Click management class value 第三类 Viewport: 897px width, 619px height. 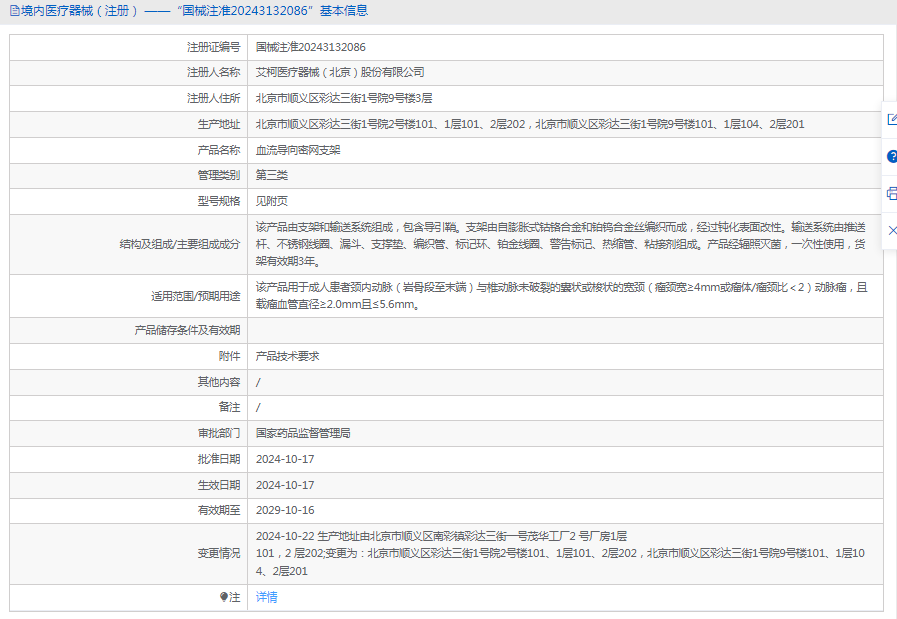point(272,176)
